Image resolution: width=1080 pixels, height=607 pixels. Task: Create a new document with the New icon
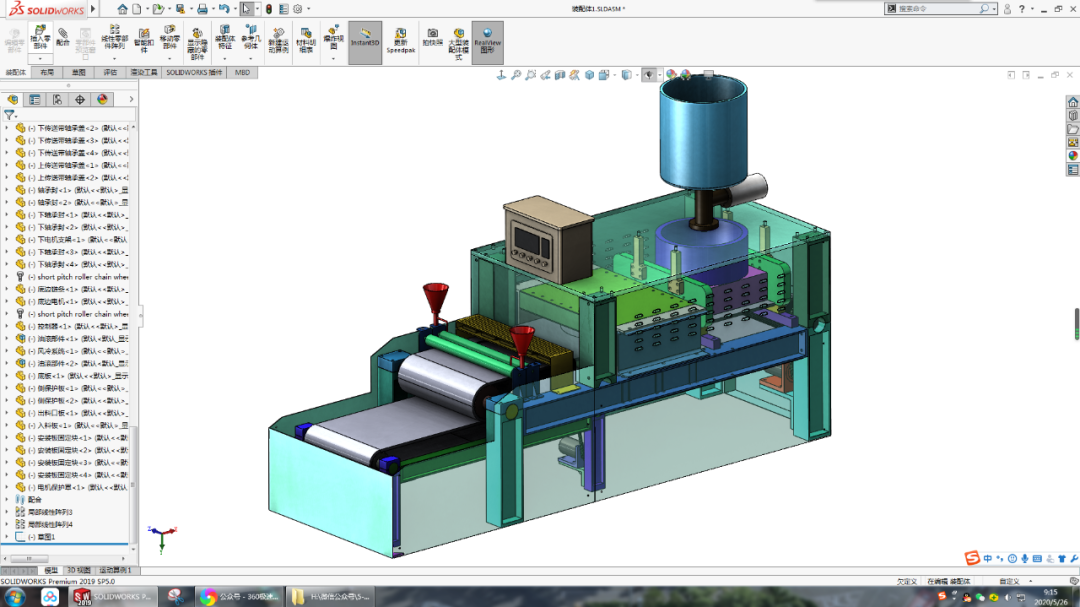tap(137, 9)
